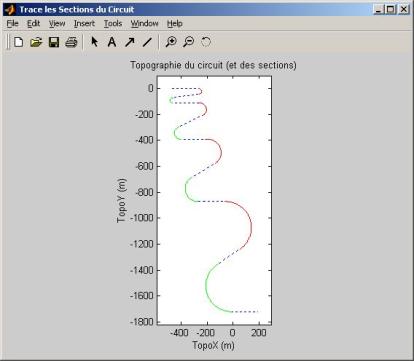This screenshot has height=361, width=414.
Task: Choose the Insert Arrow tool
Action: click(x=130, y=42)
